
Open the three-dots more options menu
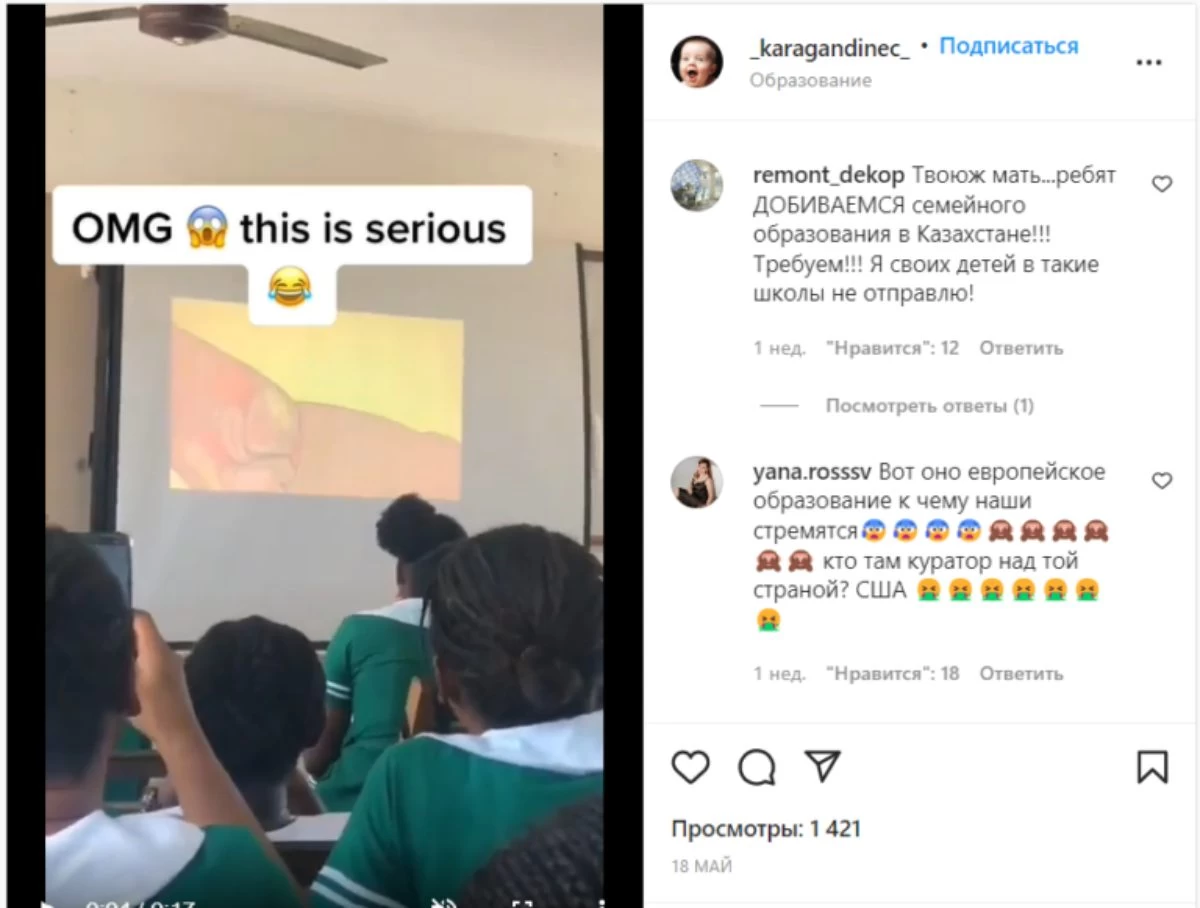[x=1149, y=62]
